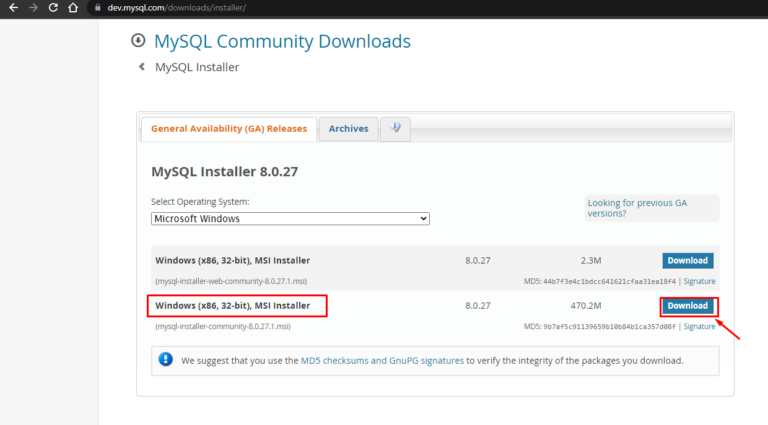Click the download circle icon beside page title

(138, 40)
